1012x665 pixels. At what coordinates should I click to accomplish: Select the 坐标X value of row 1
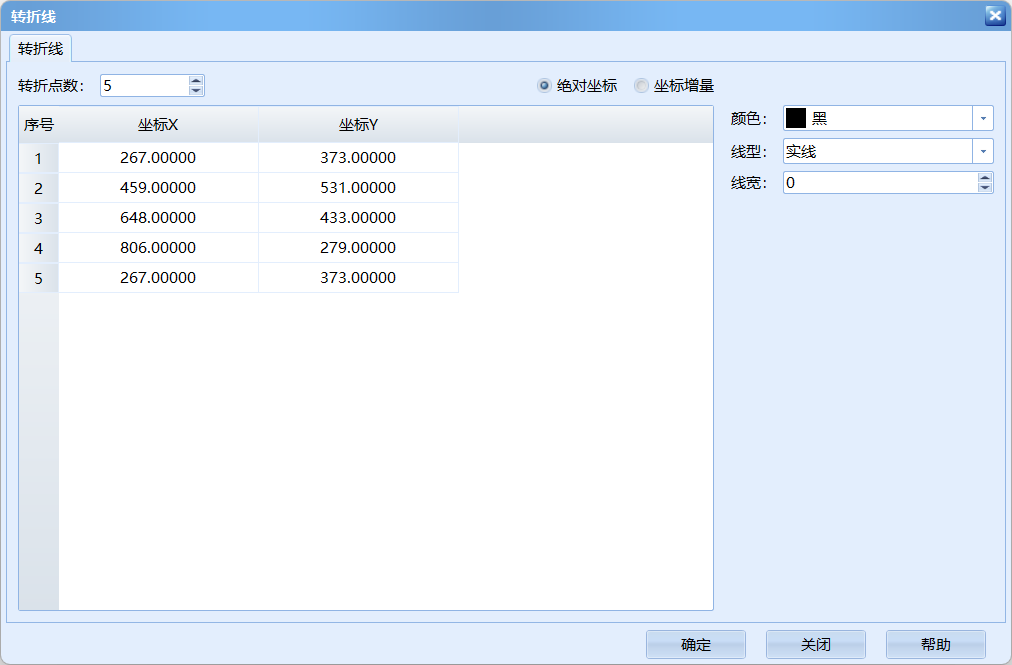click(158, 157)
